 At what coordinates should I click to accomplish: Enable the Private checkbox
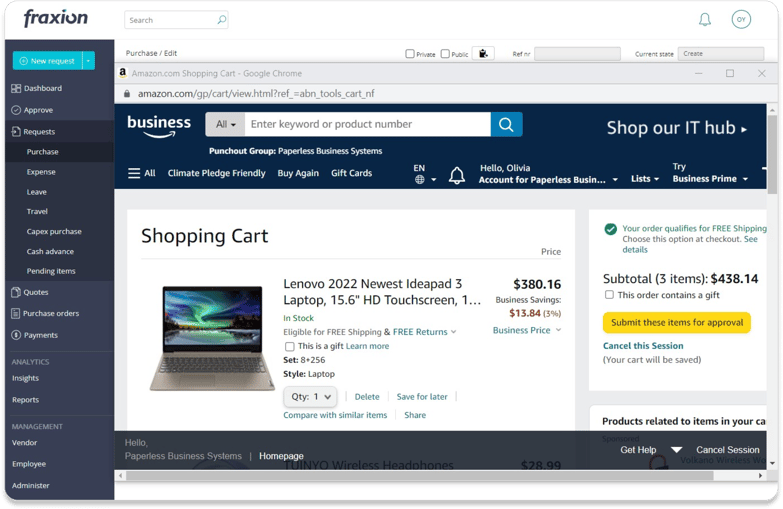tap(409, 54)
